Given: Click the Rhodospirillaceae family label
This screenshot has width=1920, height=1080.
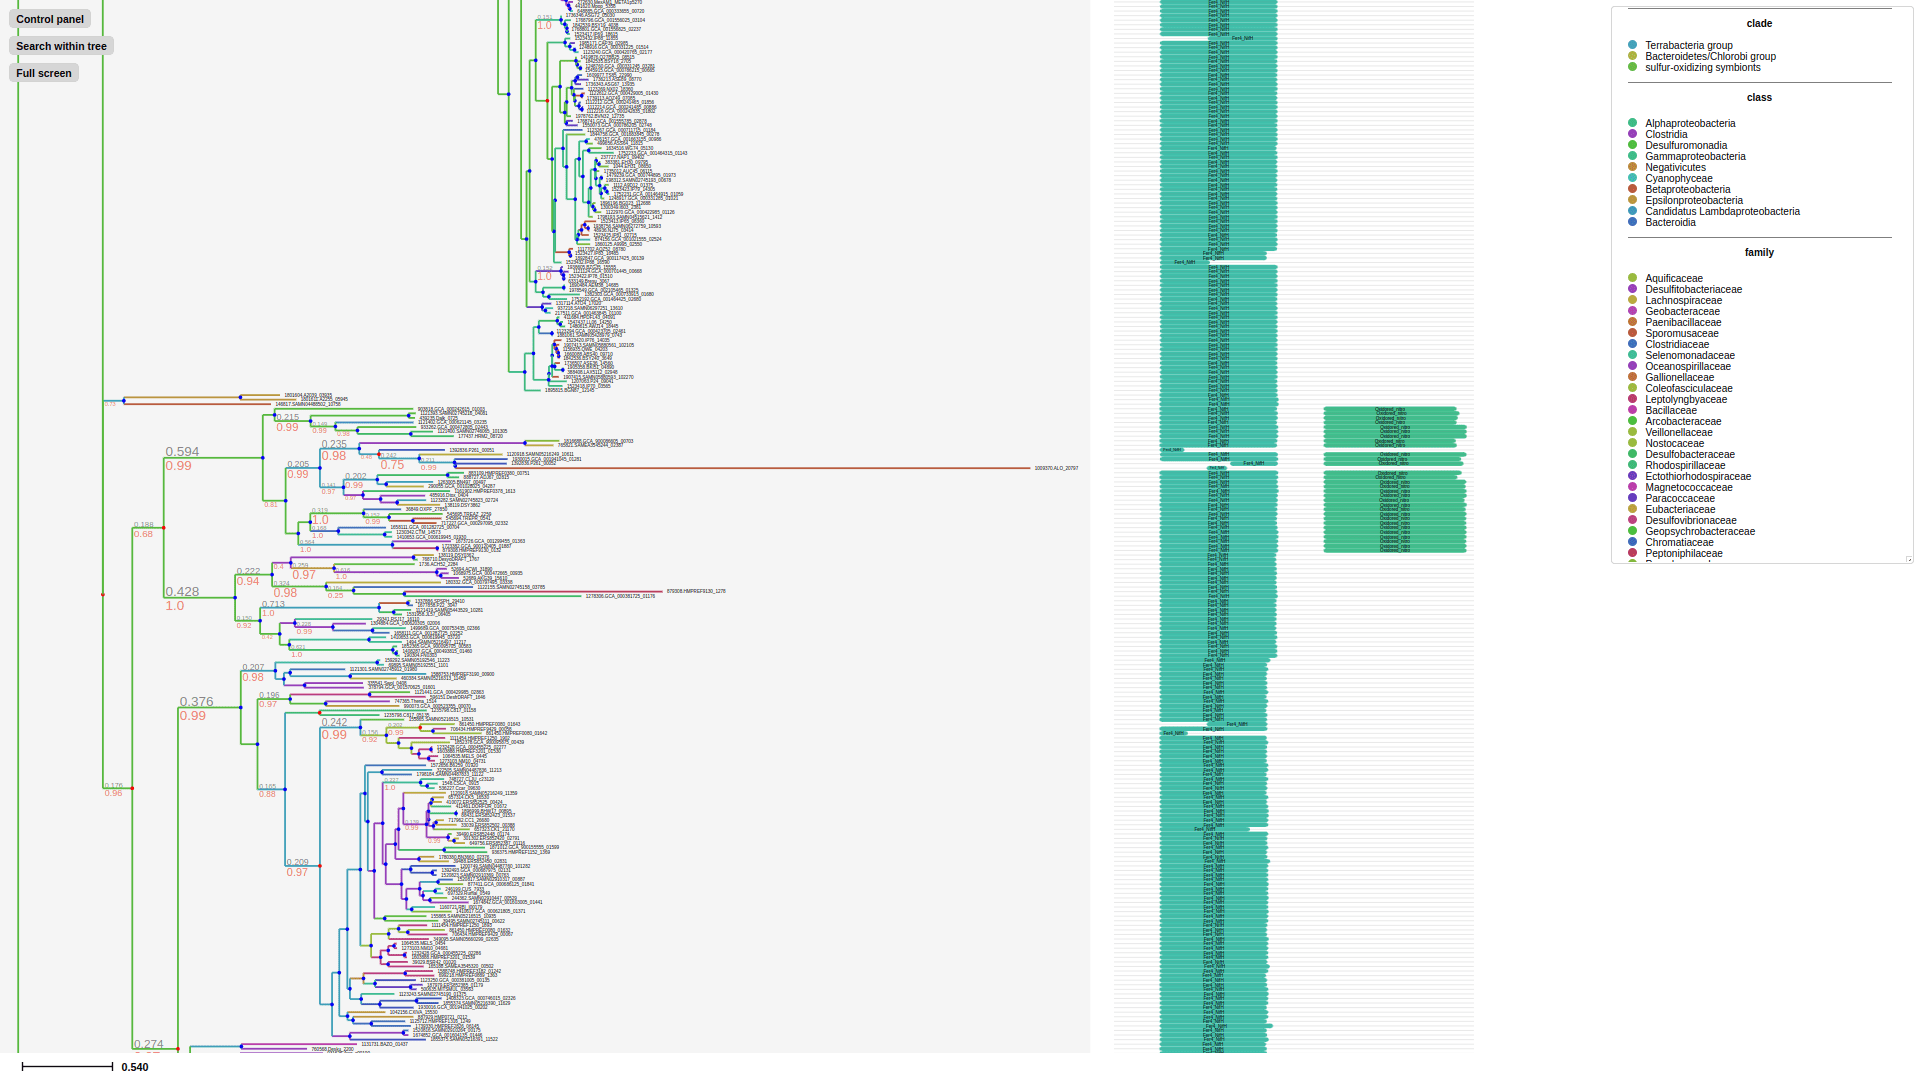Looking at the screenshot, I should 1685,465.
